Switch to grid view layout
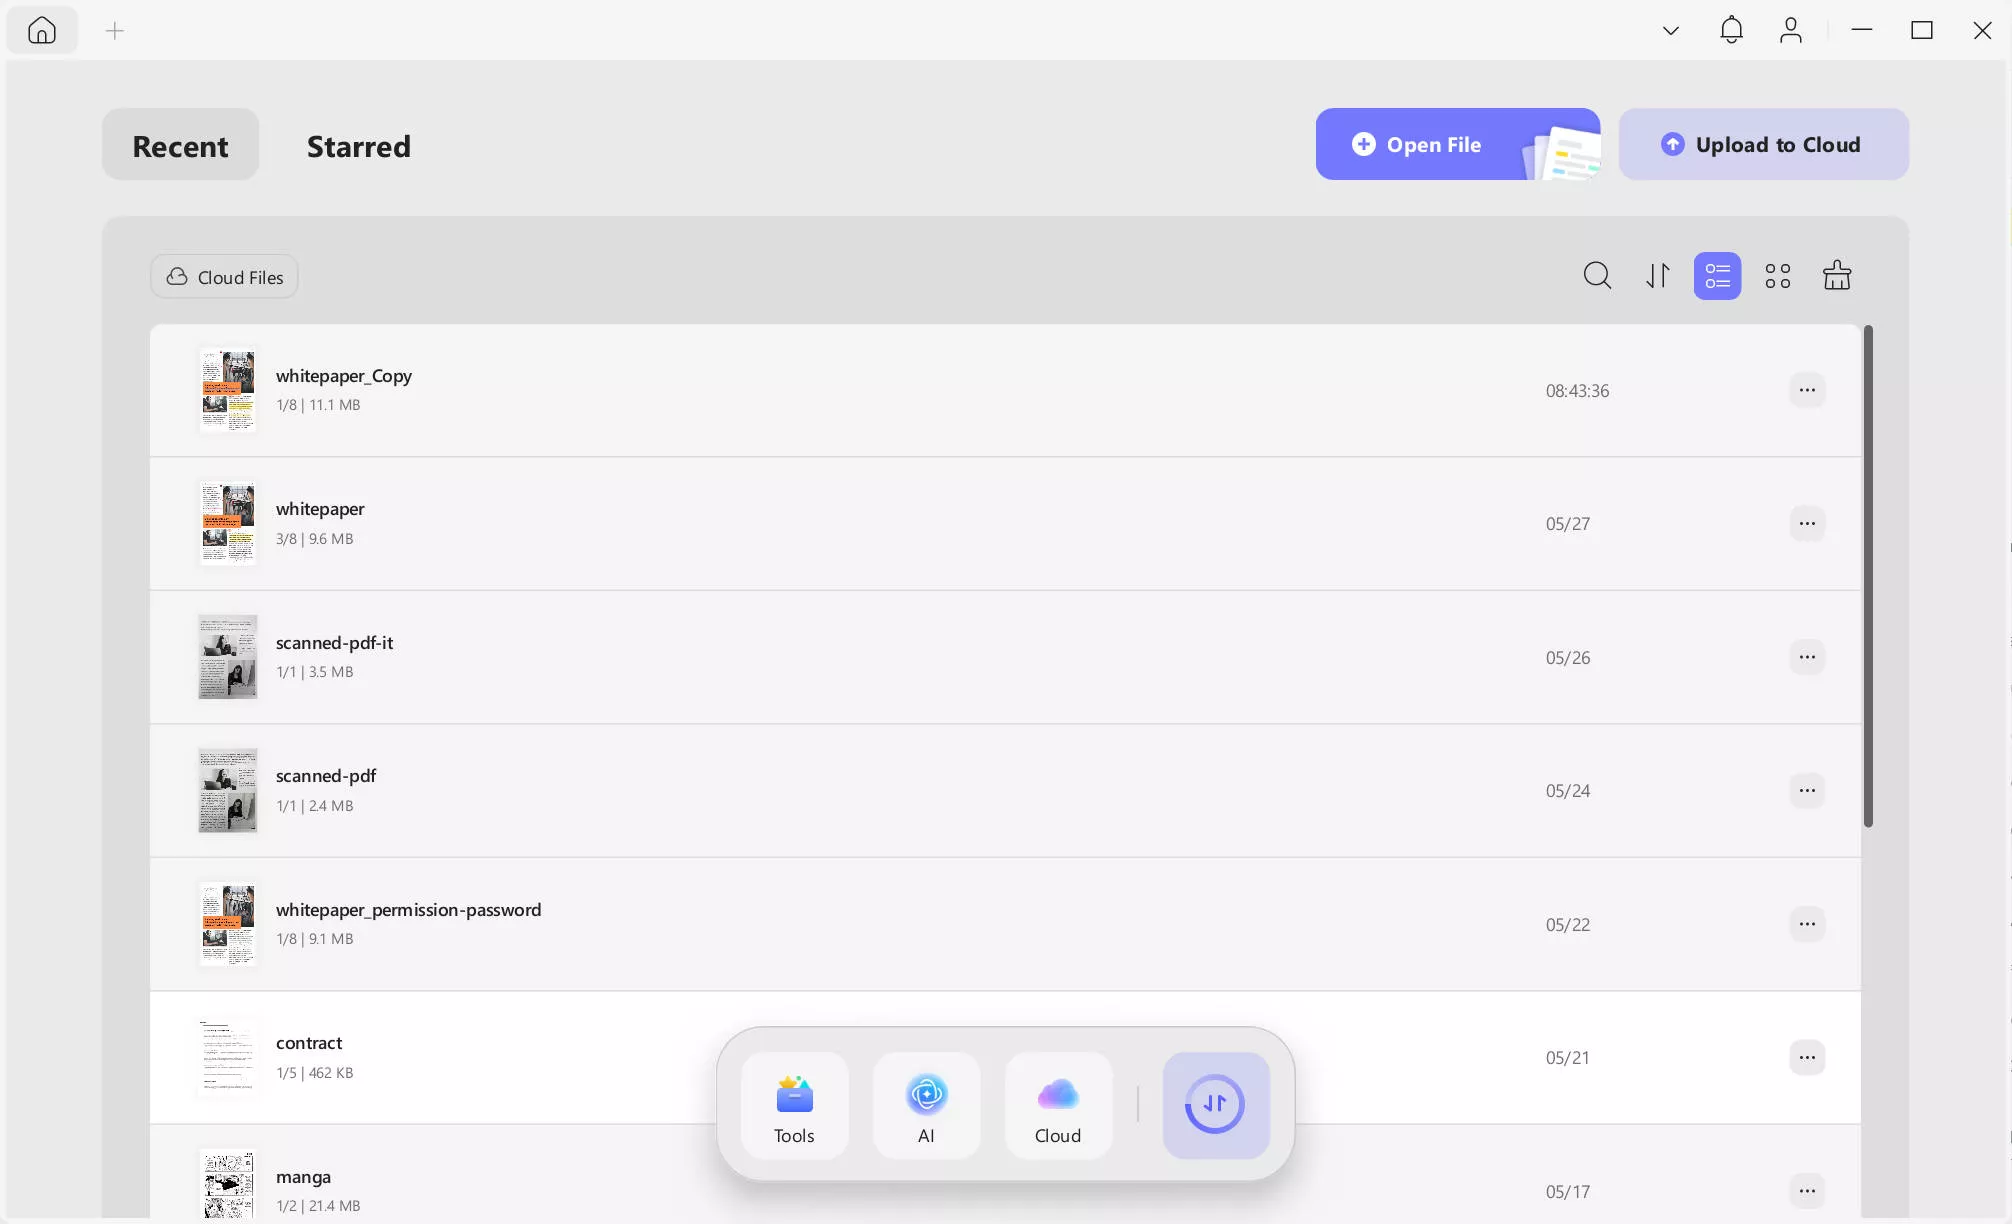2012x1224 pixels. coord(1778,276)
